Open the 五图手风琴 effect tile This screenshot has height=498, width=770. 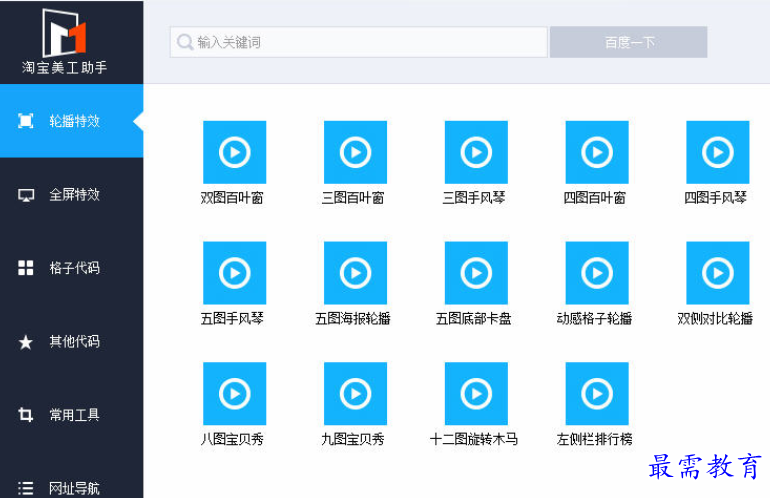(235, 273)
